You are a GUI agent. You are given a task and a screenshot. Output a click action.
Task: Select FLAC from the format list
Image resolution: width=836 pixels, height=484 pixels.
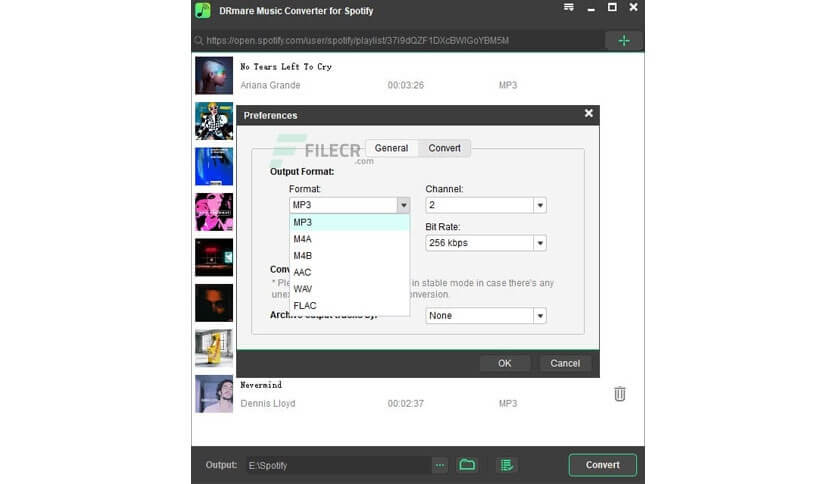click(x=349, y=305)
